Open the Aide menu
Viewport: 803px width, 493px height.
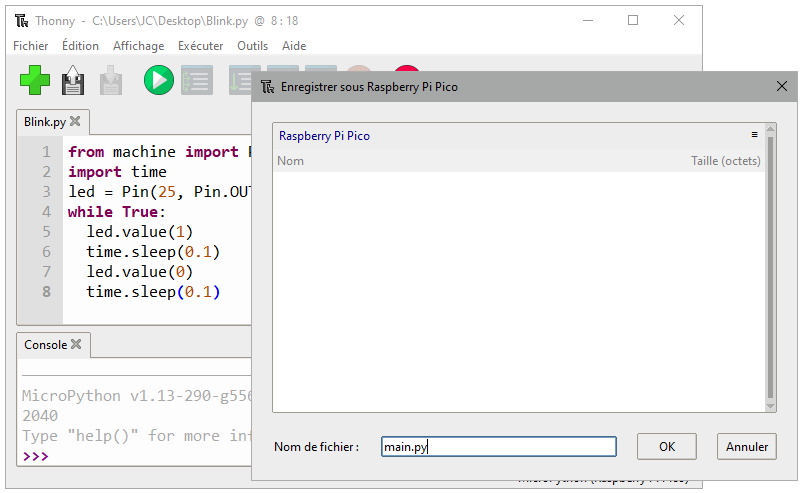(x=294, y=46)
